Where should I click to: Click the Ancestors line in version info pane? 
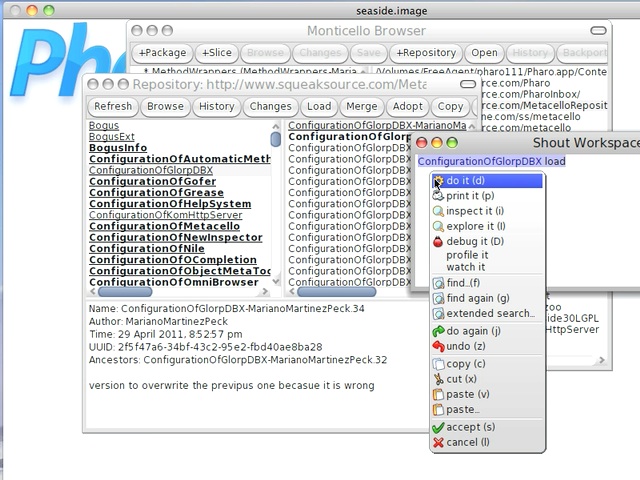click(x=238, y=360)
